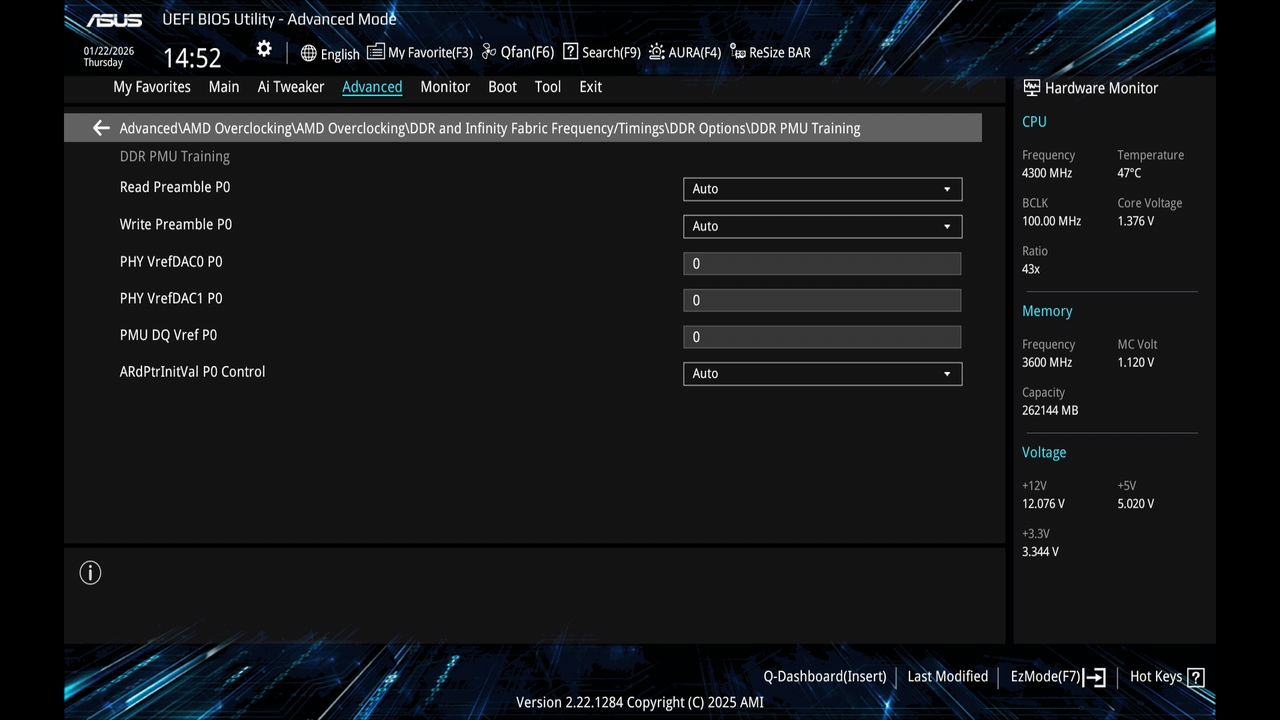The width and height of the screenshot is (1280, 720).
Task: Open the Qfan(F6) fan control utility
Action: tap(516, 52)
